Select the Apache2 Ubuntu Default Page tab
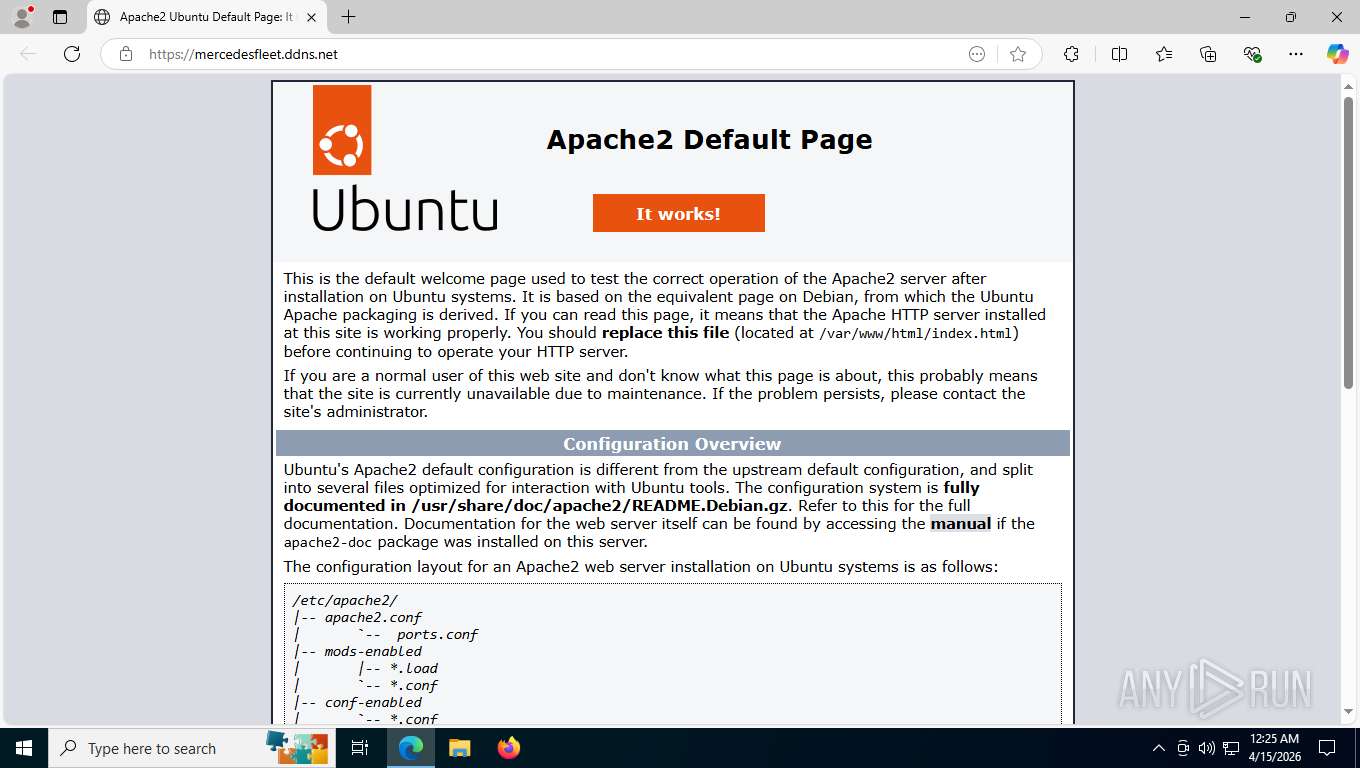Screen dimensions: 1360x768 (207, 17)
